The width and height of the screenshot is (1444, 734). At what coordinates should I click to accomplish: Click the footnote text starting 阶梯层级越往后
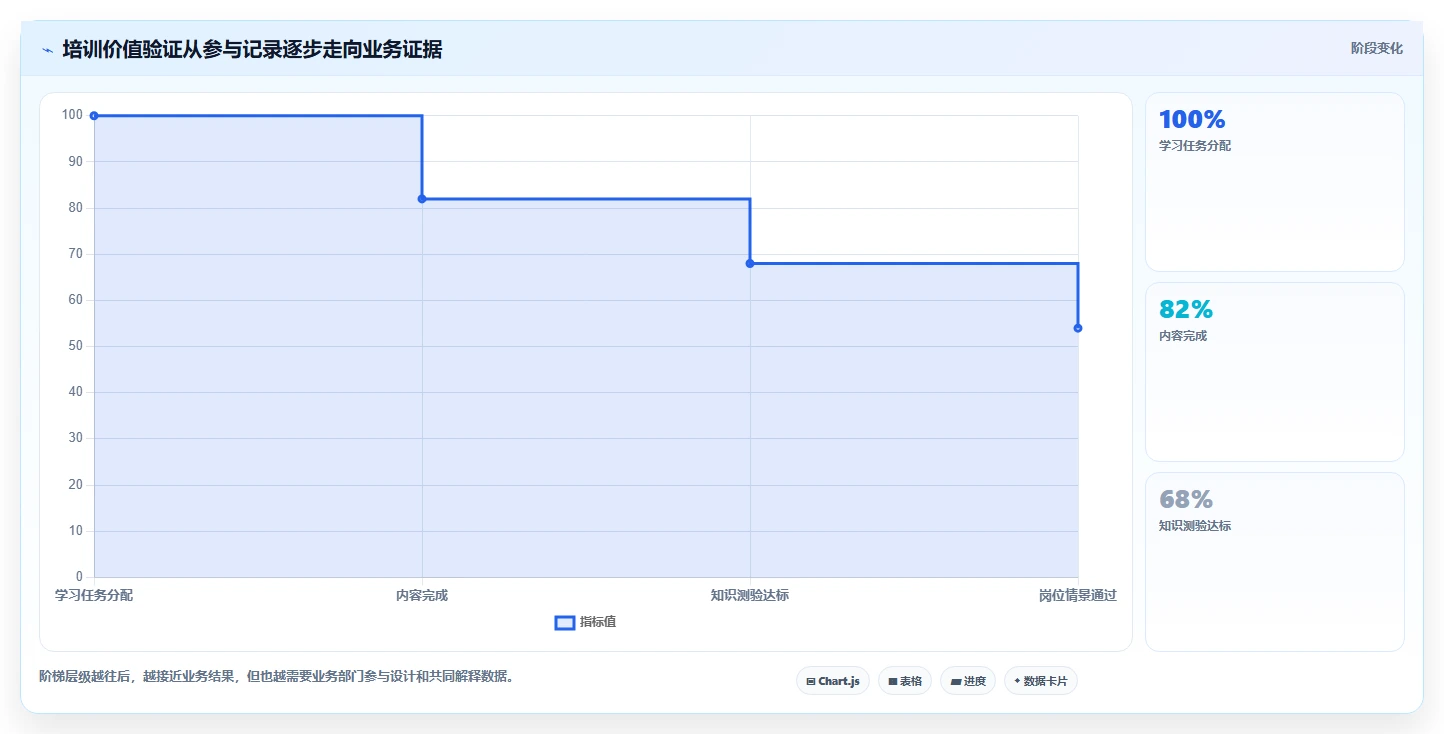(276, 677)
